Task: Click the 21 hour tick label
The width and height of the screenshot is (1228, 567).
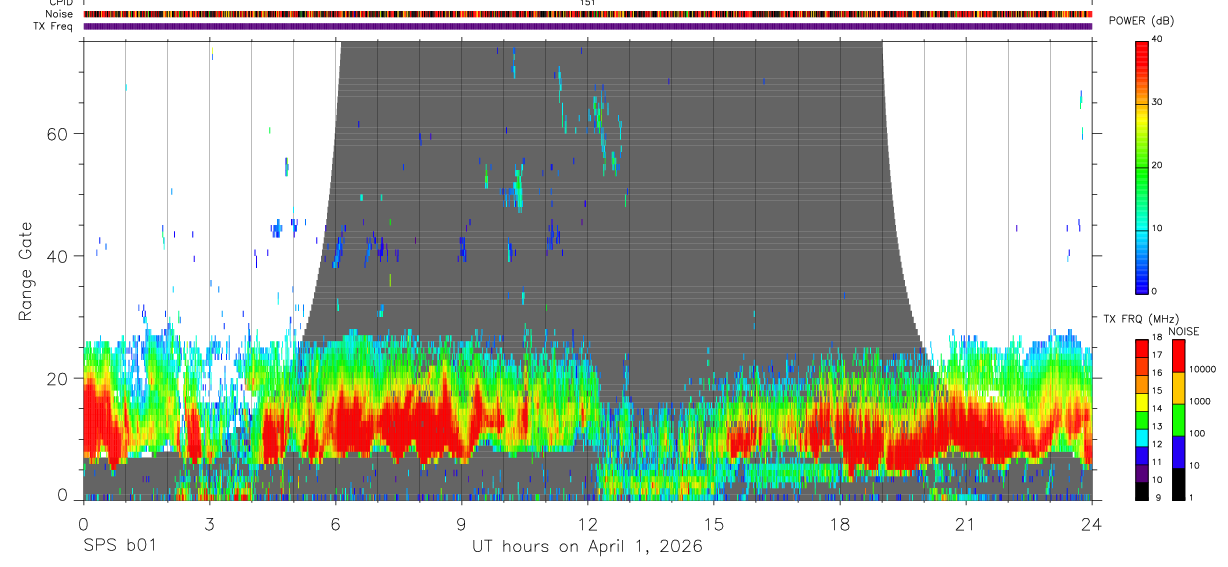Action: [966, 523]
